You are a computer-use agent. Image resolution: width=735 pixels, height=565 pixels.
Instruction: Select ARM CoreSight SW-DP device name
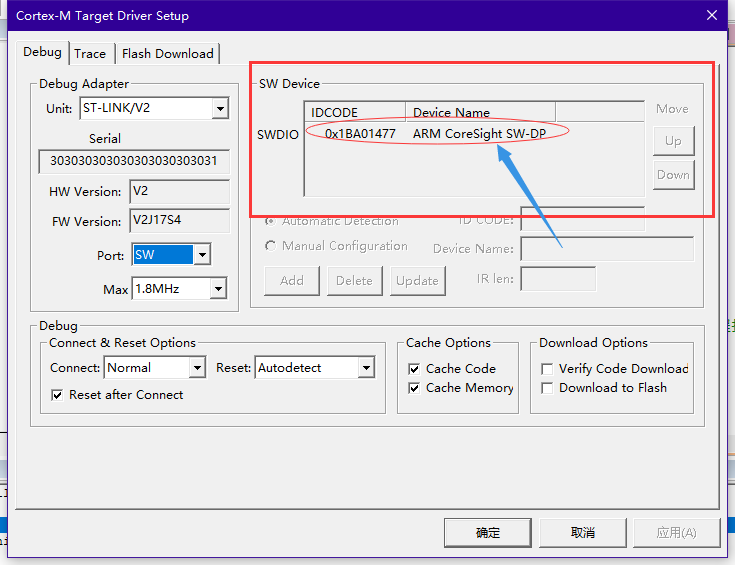coord(480,134)
